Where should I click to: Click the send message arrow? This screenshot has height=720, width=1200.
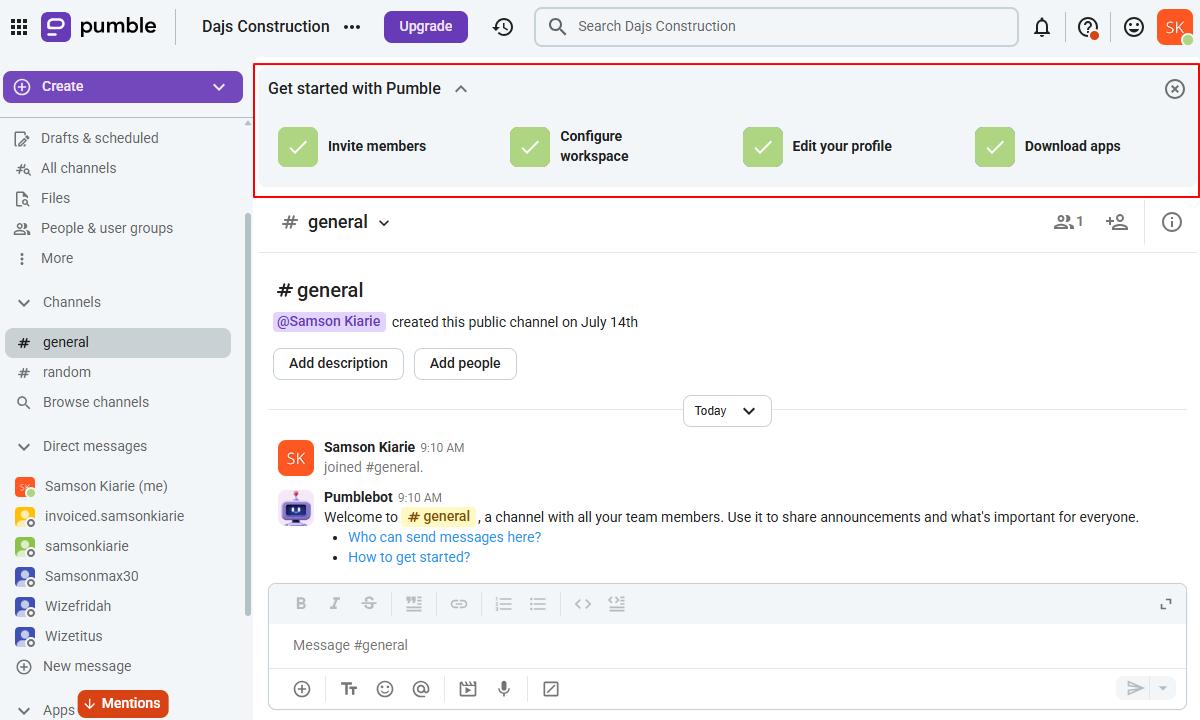coord(1135,688)
